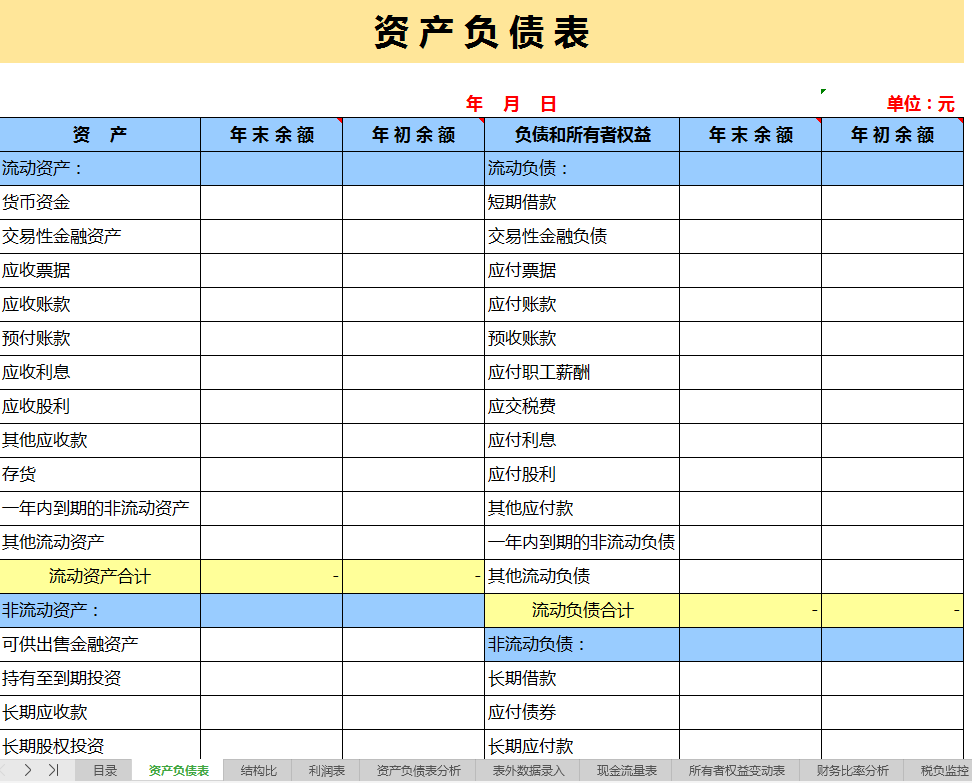Select the 长期应收款 cell

[x=100, y=713]
